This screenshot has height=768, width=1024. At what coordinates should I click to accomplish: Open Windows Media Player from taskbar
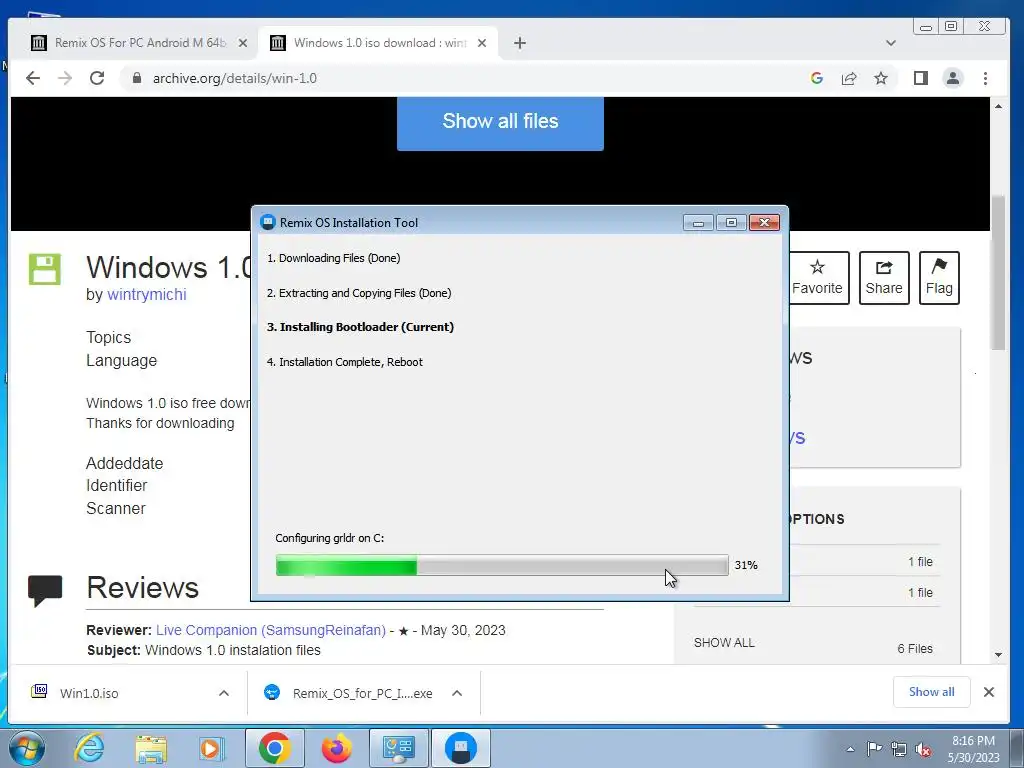[210, 748]
